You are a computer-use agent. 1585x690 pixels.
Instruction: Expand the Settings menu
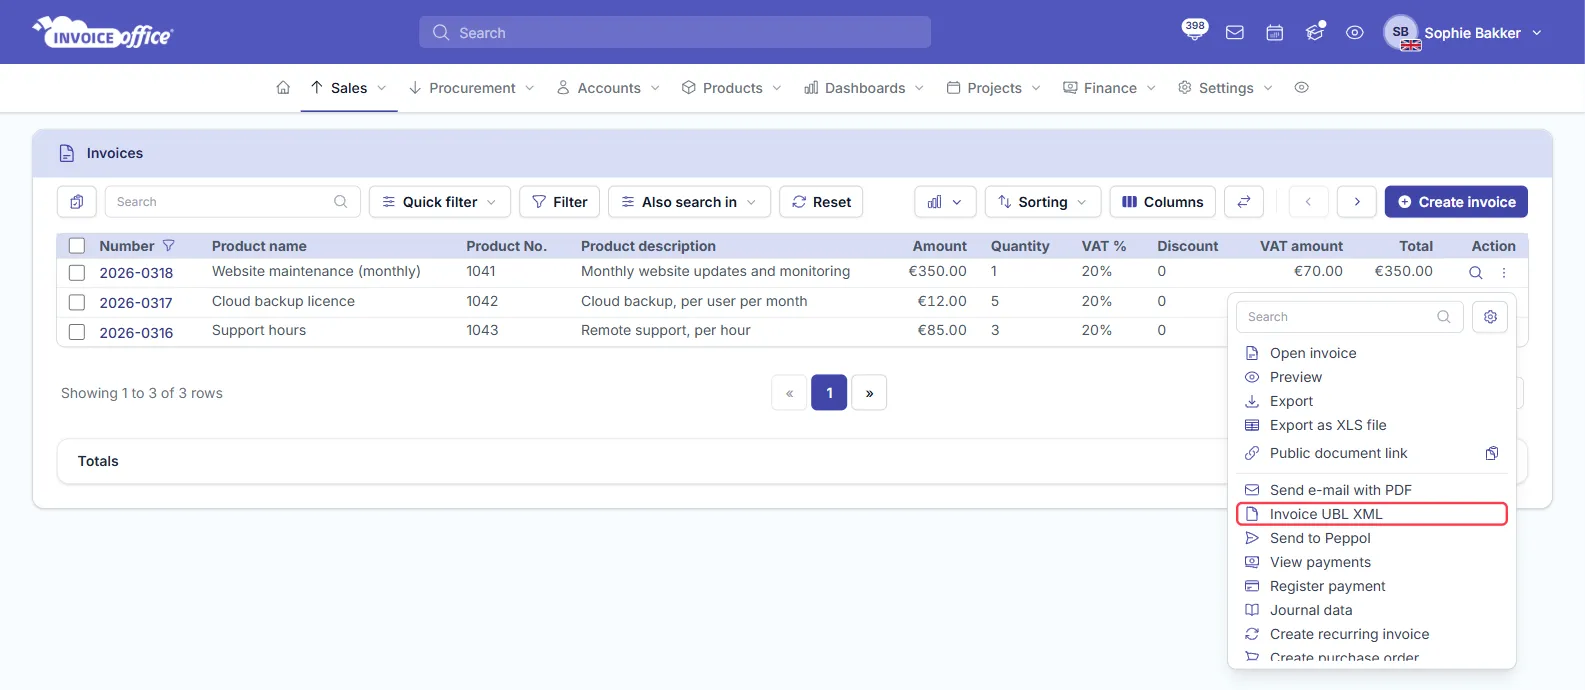click(x=1226, y=88)
